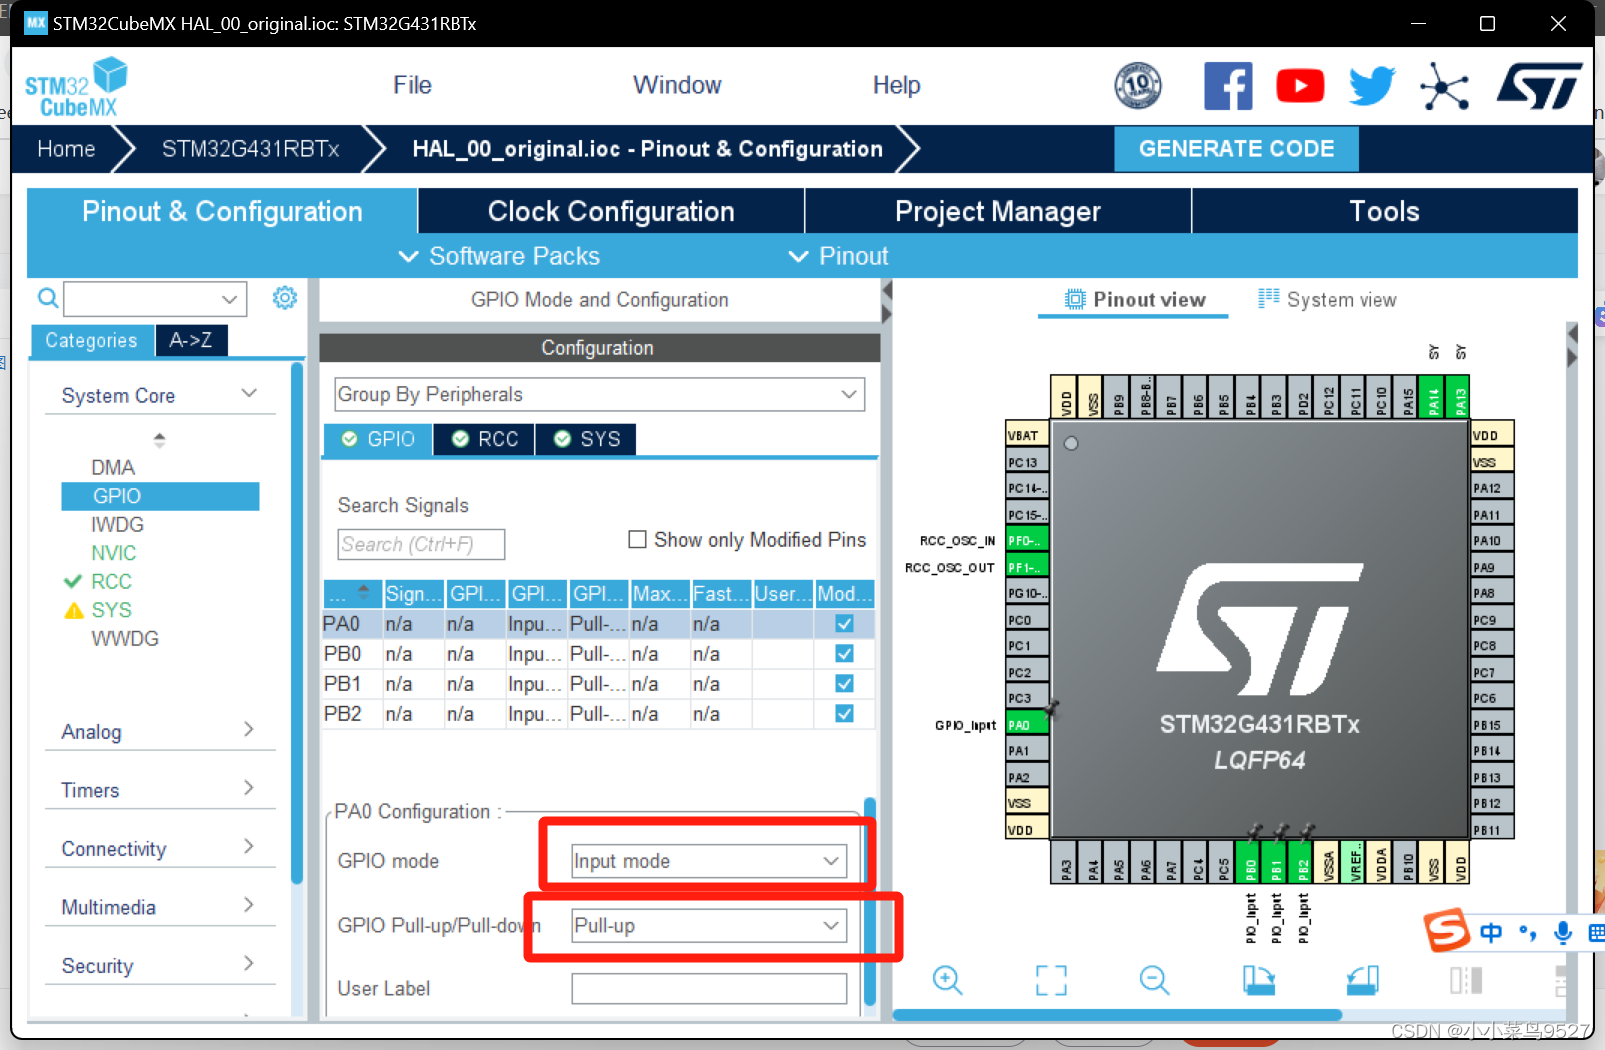
Task: Open the GPIO Pull-up/Pull-down dropdown
Action: [x=709, y=926]
